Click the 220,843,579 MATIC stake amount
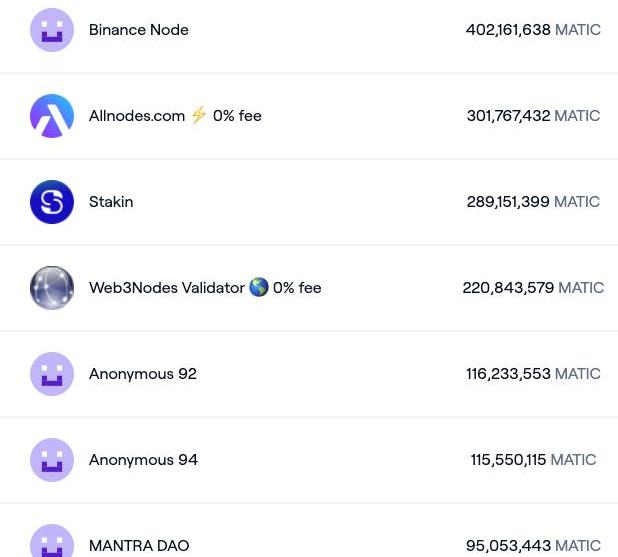The width and height of the screenshot is (618, 557). pyautogui.click(x=533, y=288)
